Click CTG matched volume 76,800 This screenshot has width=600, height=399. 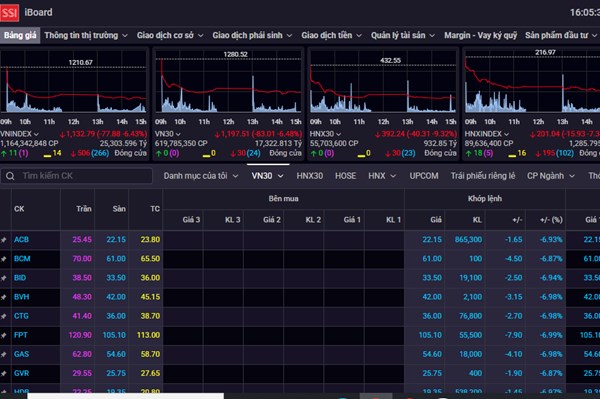point(471,316)
